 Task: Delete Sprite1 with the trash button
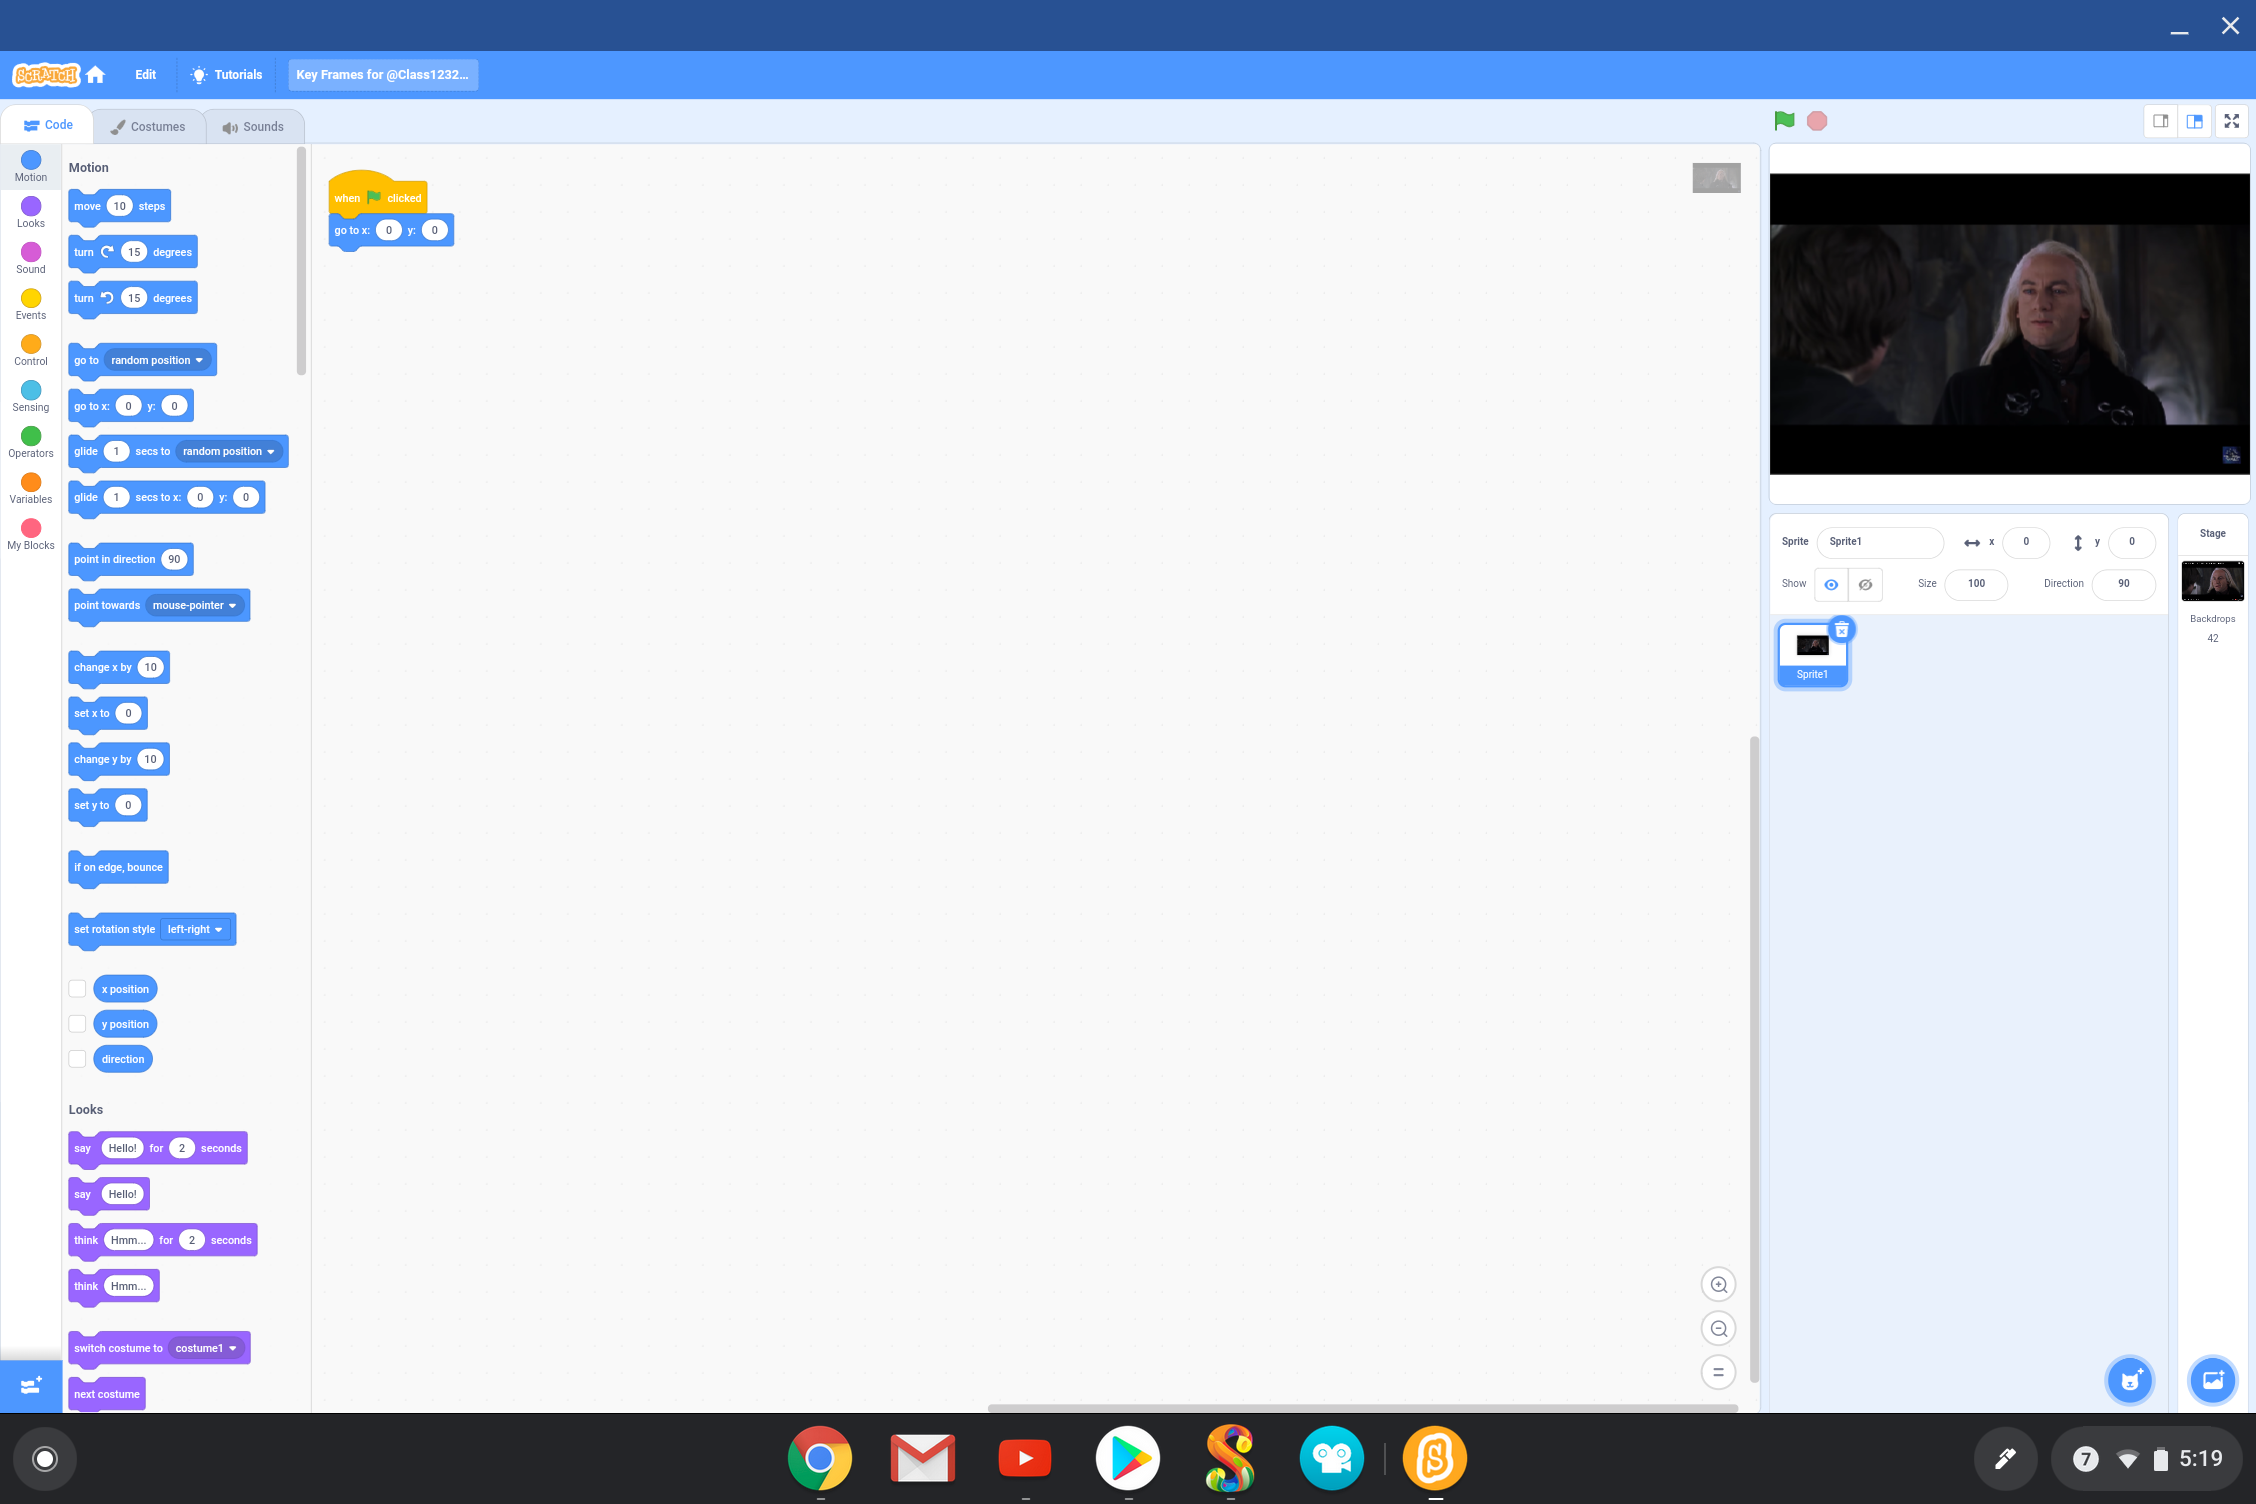(1841, 629)
